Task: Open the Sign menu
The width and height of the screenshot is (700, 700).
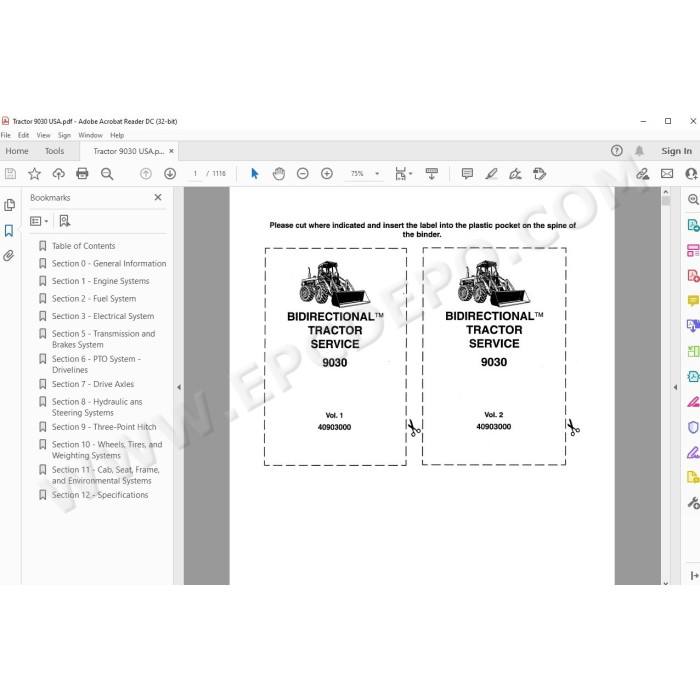Action: tap(64, 135)
